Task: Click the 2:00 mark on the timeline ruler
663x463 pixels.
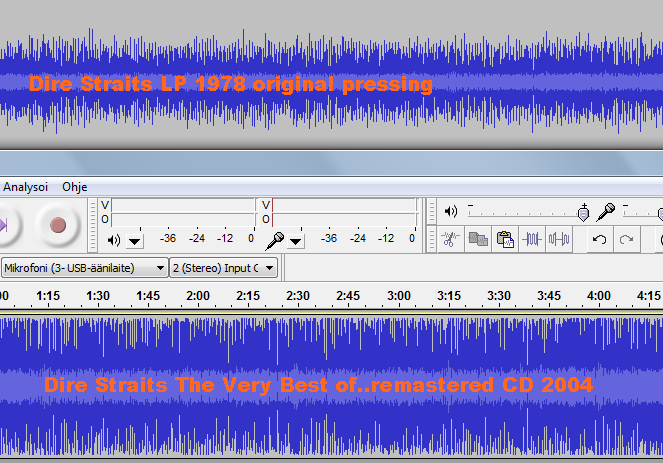Action: (198, 296)
